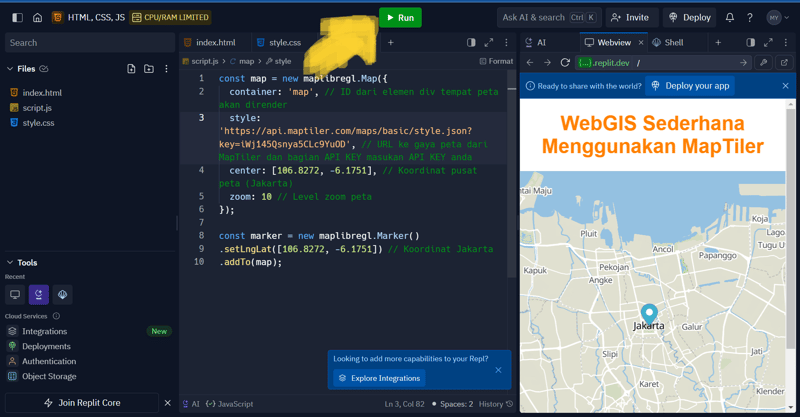Switch to Shell tab

click(x=668, y=43)
